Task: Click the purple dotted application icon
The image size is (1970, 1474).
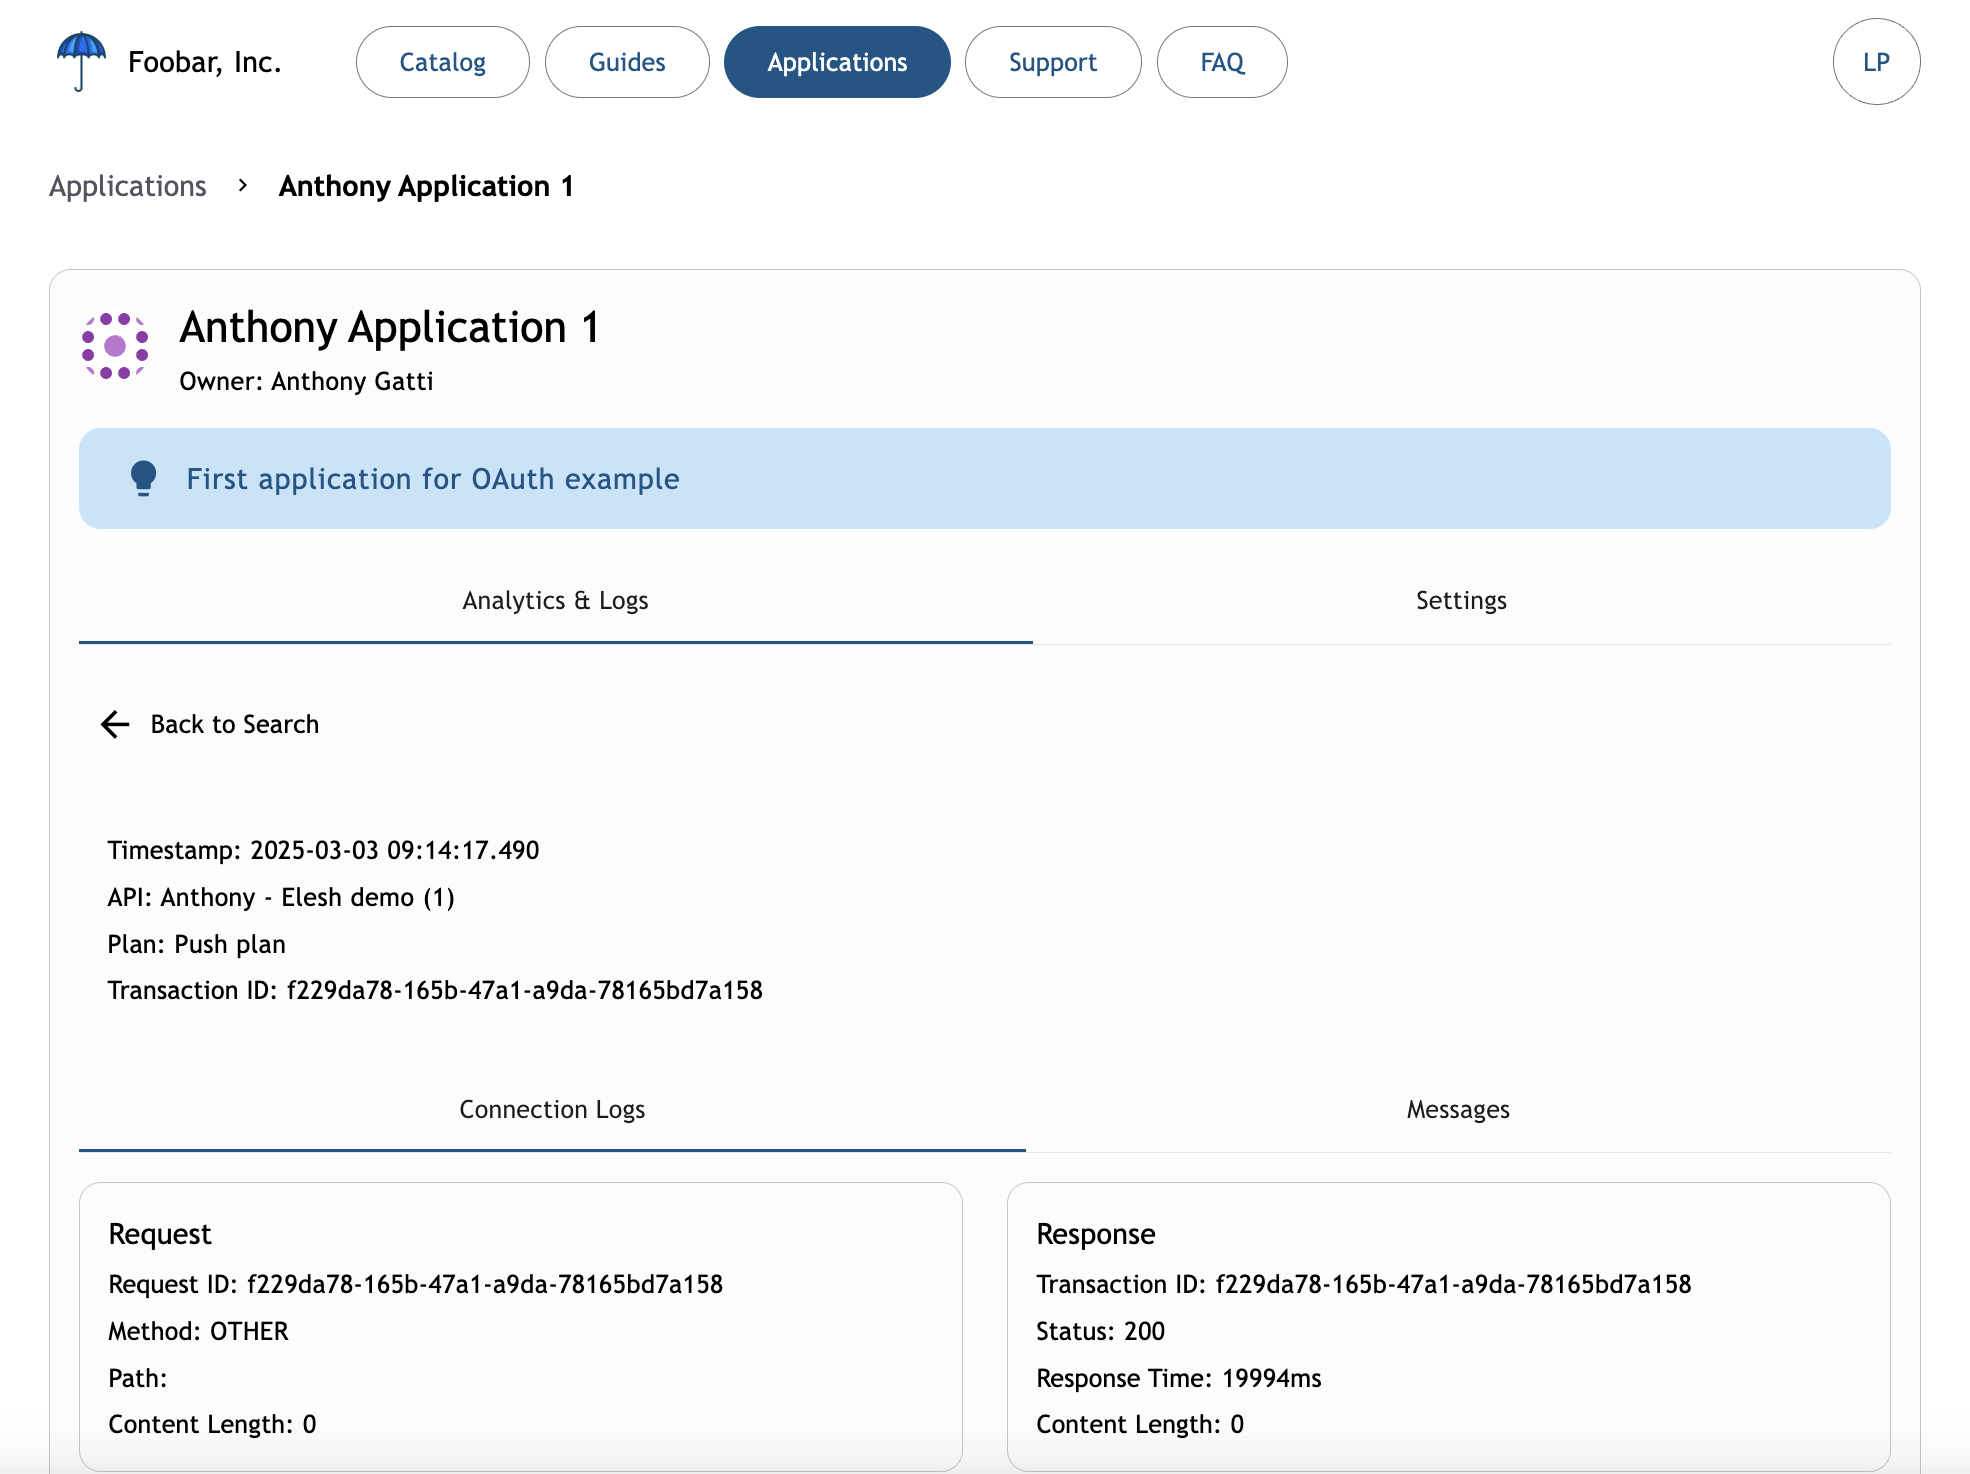Action: [x=115, y=346]
